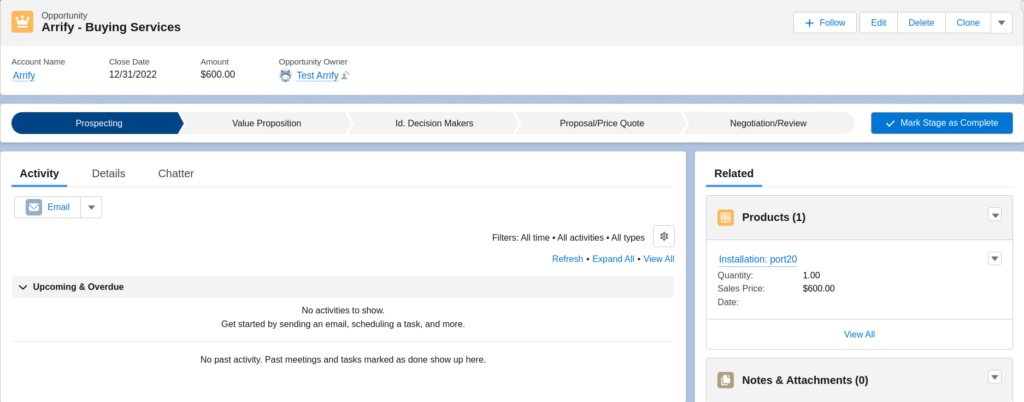
Task: Click change owner icon beside Test Arrify
Action: point(346,75)
